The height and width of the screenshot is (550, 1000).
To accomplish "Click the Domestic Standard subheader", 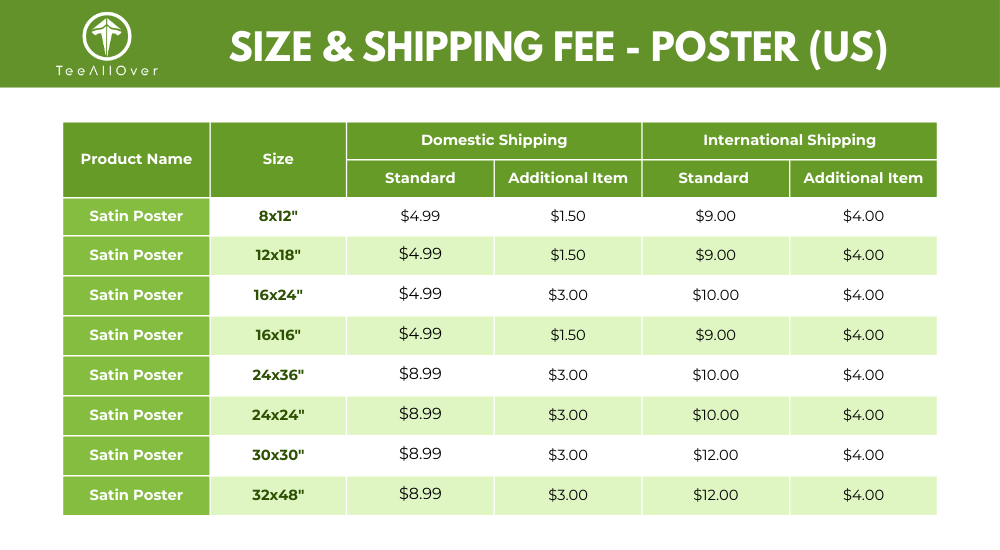I will click(420, 178).
